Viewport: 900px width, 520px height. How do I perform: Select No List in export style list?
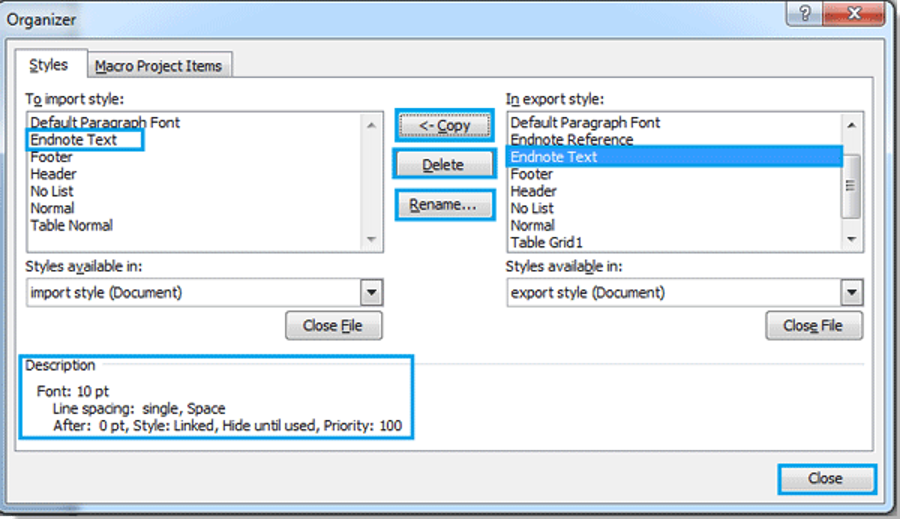tap(533, 209)
